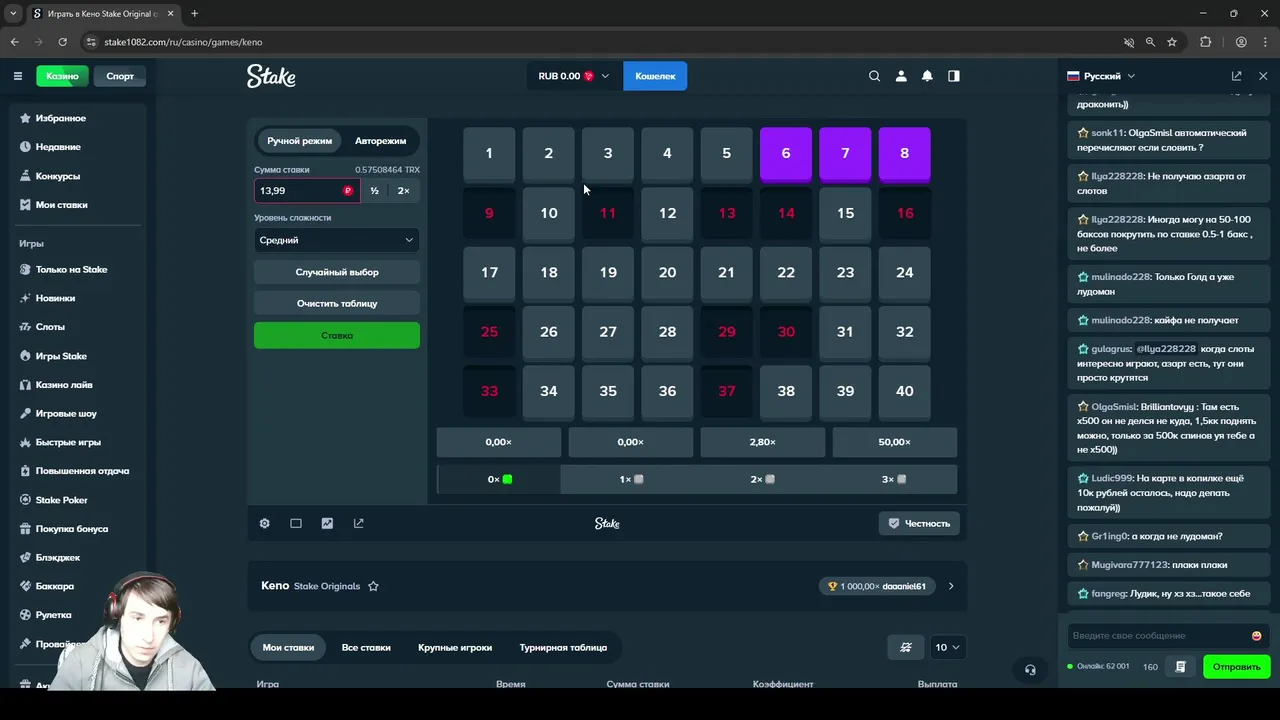Switch to Авторежим mode
Image resolution: width=1280 pixels, height=720 pixels.
coord(380,141)
